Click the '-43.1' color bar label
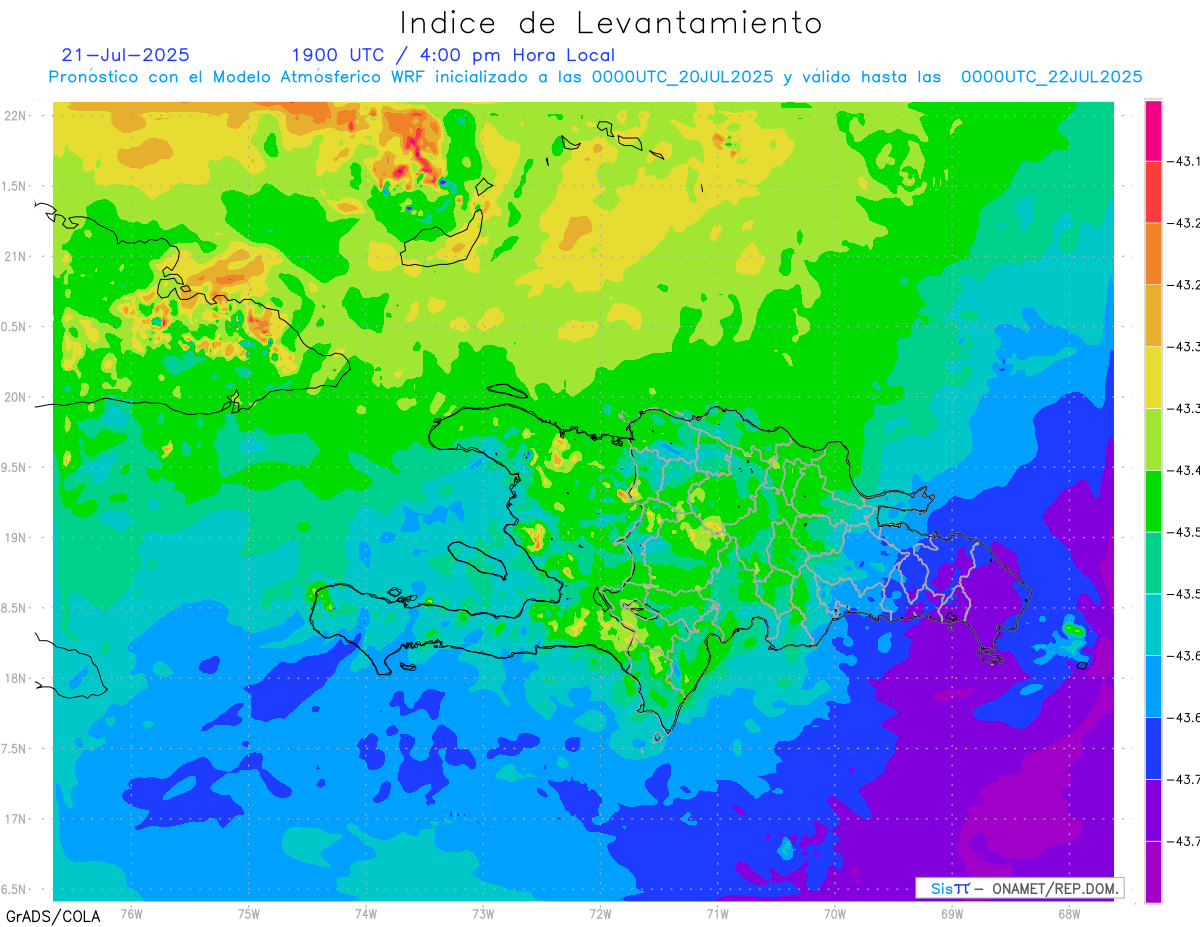Image resolution: width=1200 pixels, height=927 pixels. click(x=1186, y=160)
